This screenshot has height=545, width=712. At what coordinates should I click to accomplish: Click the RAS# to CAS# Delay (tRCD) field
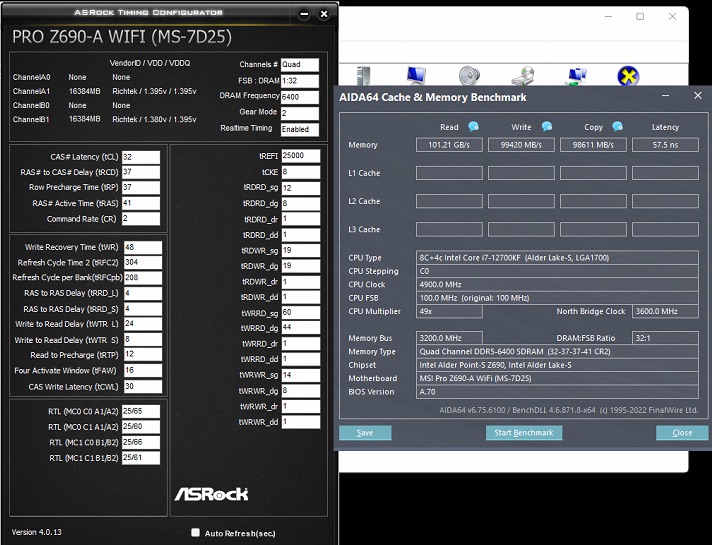141,172
